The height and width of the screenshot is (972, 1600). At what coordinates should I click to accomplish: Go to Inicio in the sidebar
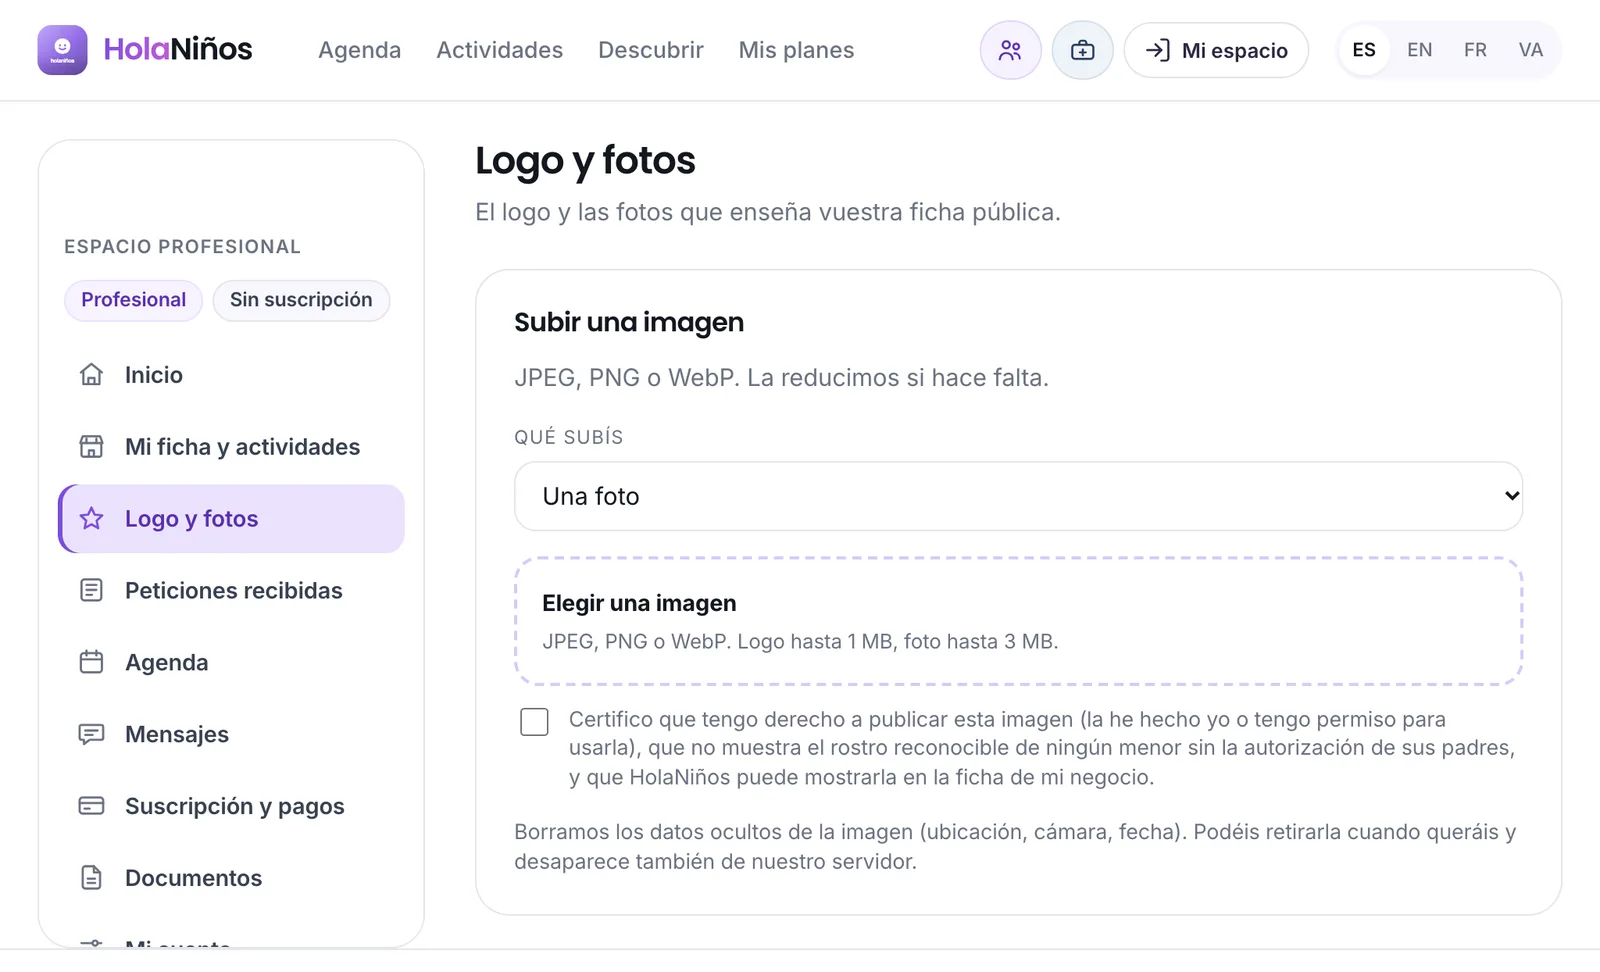[231, 375]
